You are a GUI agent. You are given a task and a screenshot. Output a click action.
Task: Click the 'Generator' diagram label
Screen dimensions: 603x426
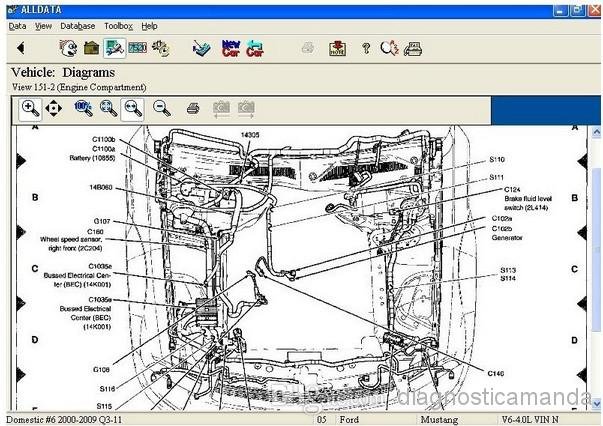pos(507,238)
